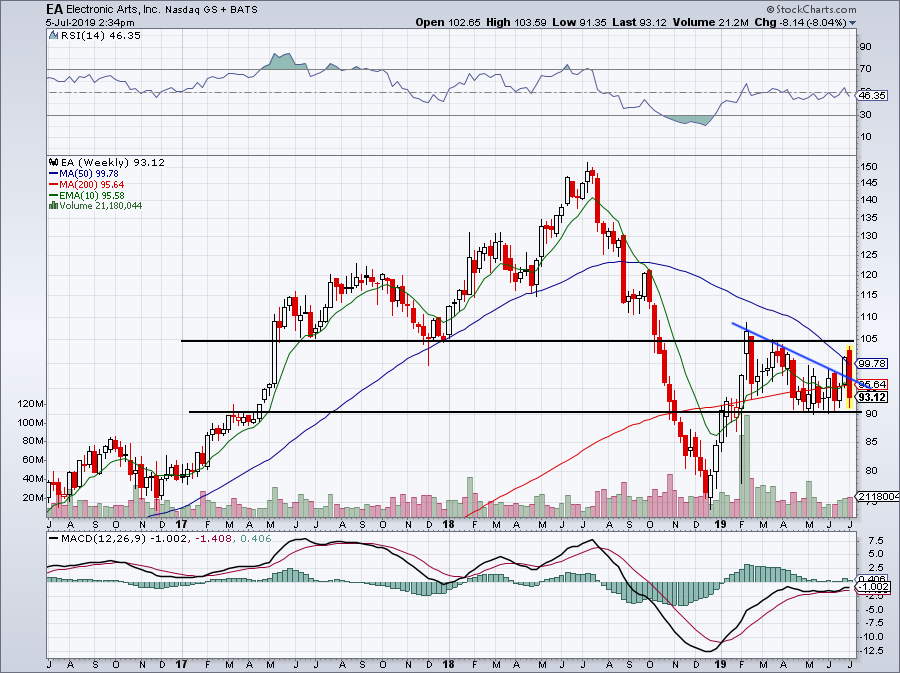Click the 2118004 volume tag on right axis
Image resolution: width=900 pixels, height=673 pixels.
pyautogui.click(x=878, y=496)
